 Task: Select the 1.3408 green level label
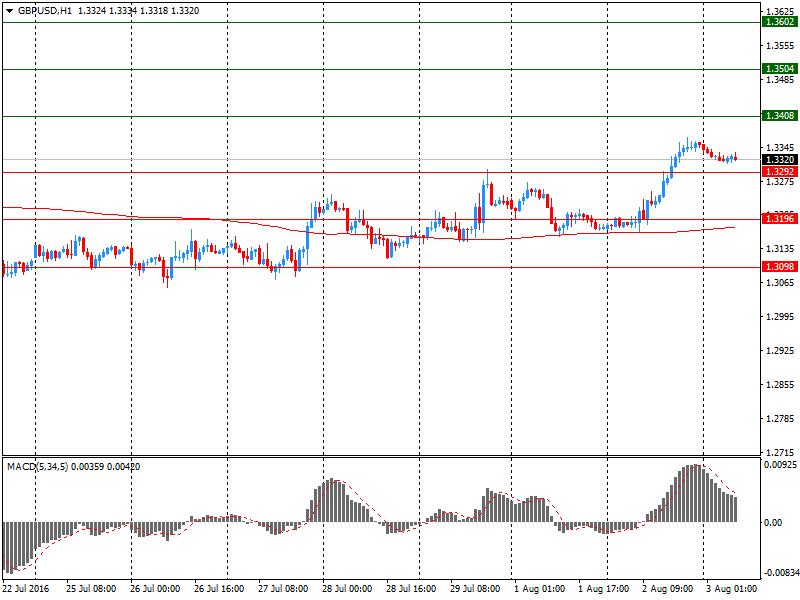(x=780, y=116)
